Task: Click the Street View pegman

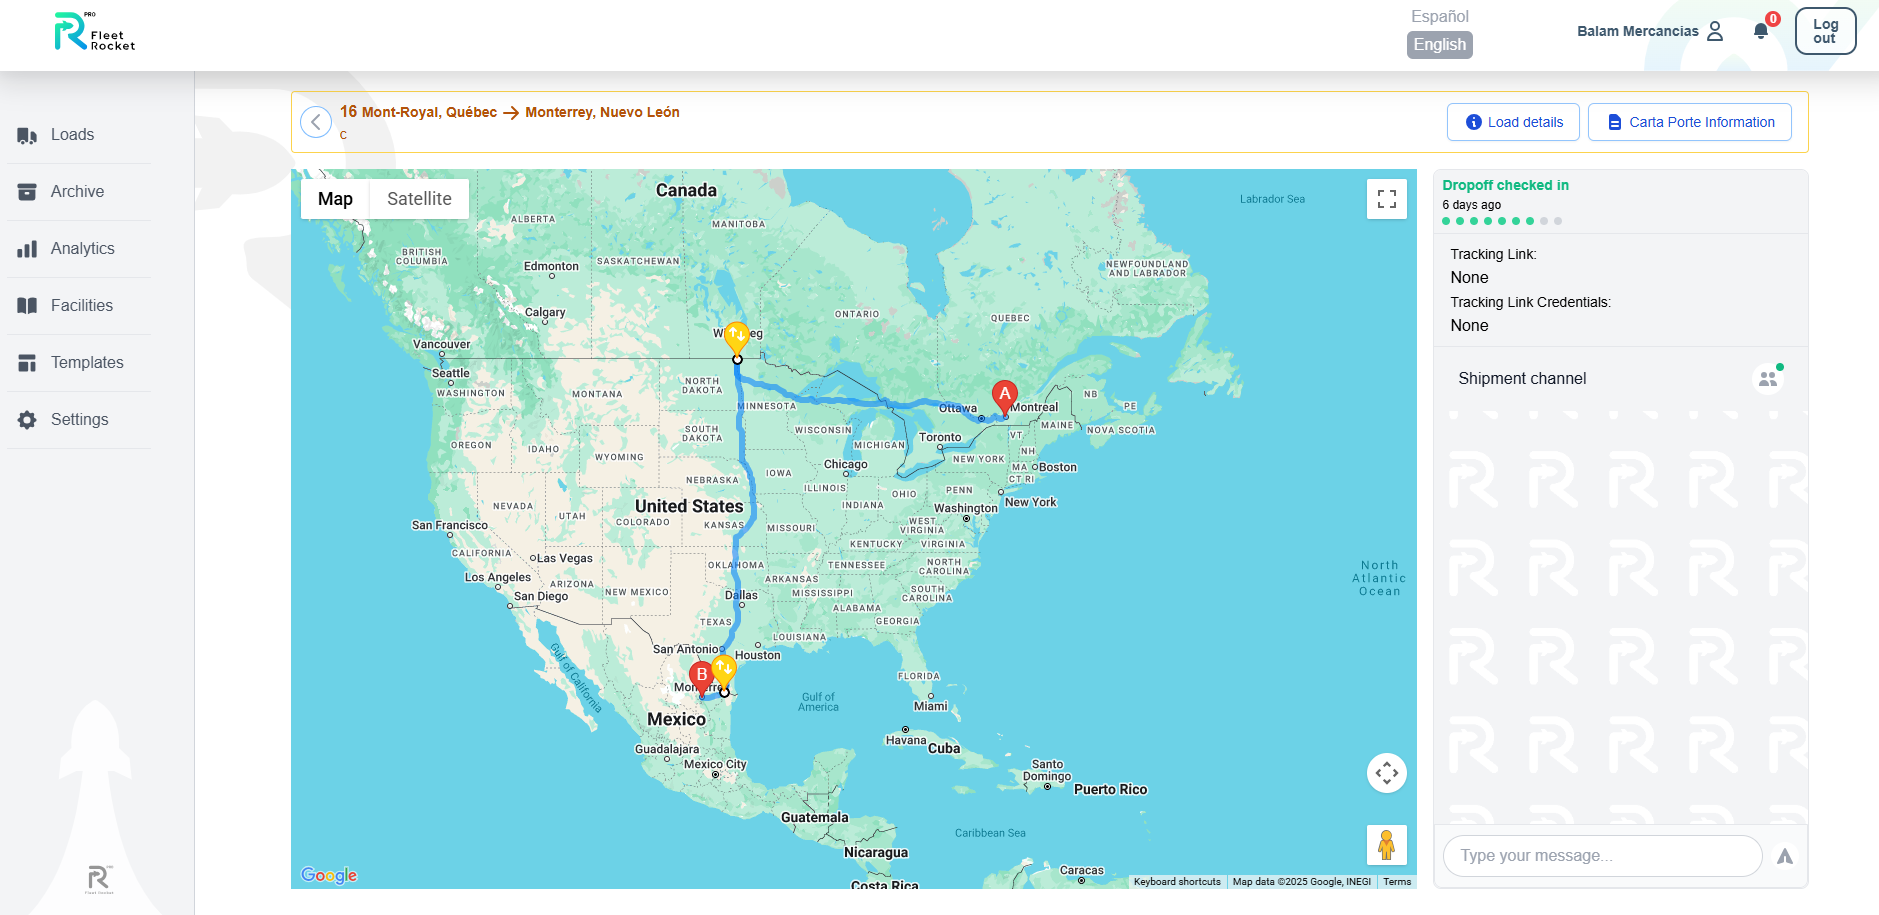Action: click(1386, 845)
